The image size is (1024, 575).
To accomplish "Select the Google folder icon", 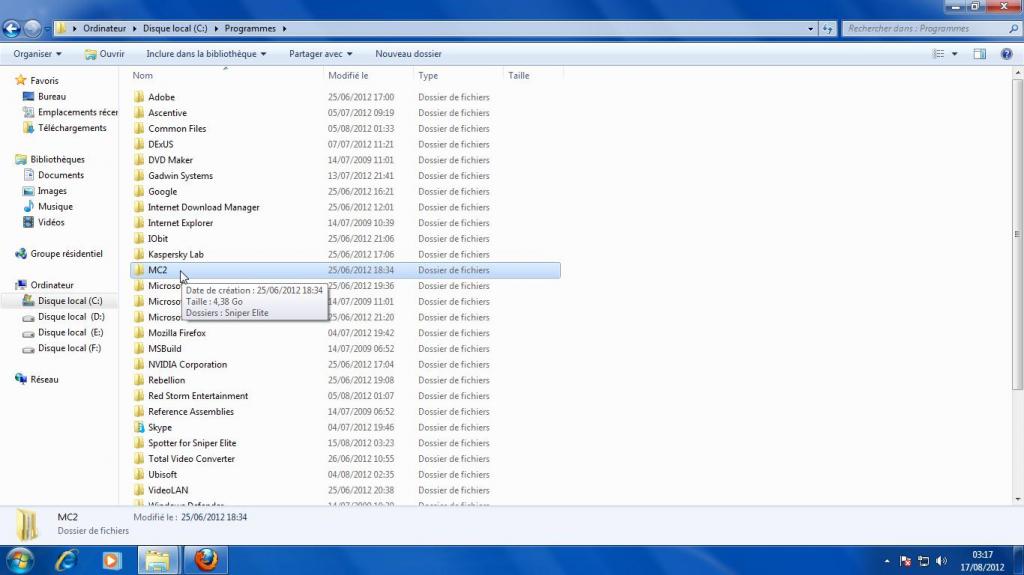I will [138, 191].
